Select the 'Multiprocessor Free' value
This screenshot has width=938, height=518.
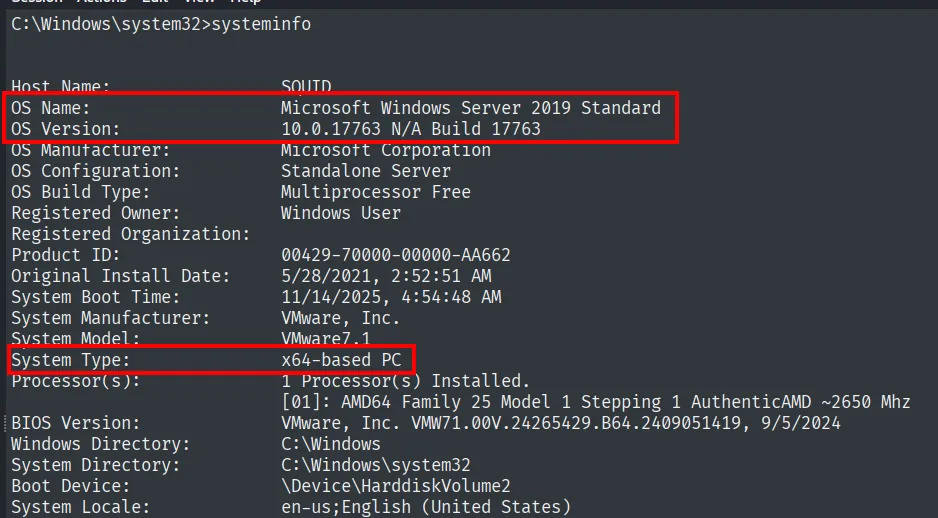(x=376, y=192)
